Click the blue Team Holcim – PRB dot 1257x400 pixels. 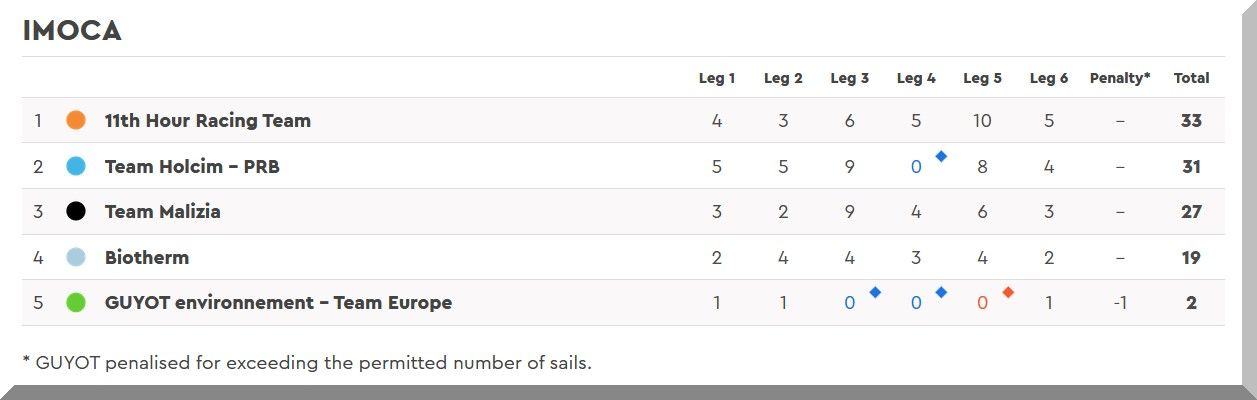75,166
